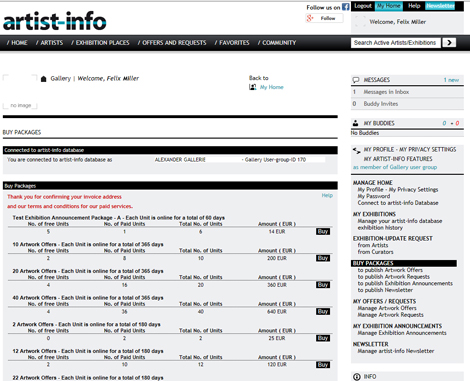Viewport: 470px width, 381px height.
Task: Click the Info circle icon
Action: click(x=357, y=377)
